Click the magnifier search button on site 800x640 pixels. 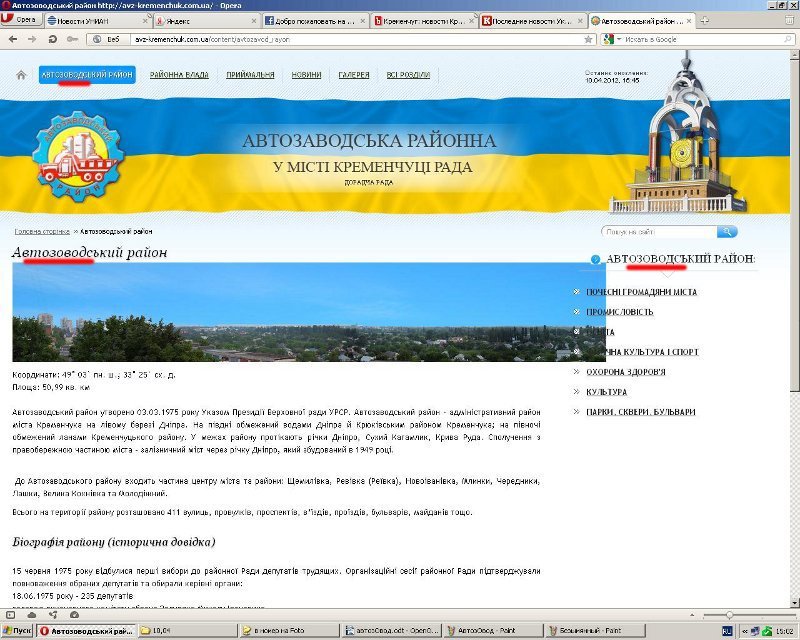tap(727, 232)
